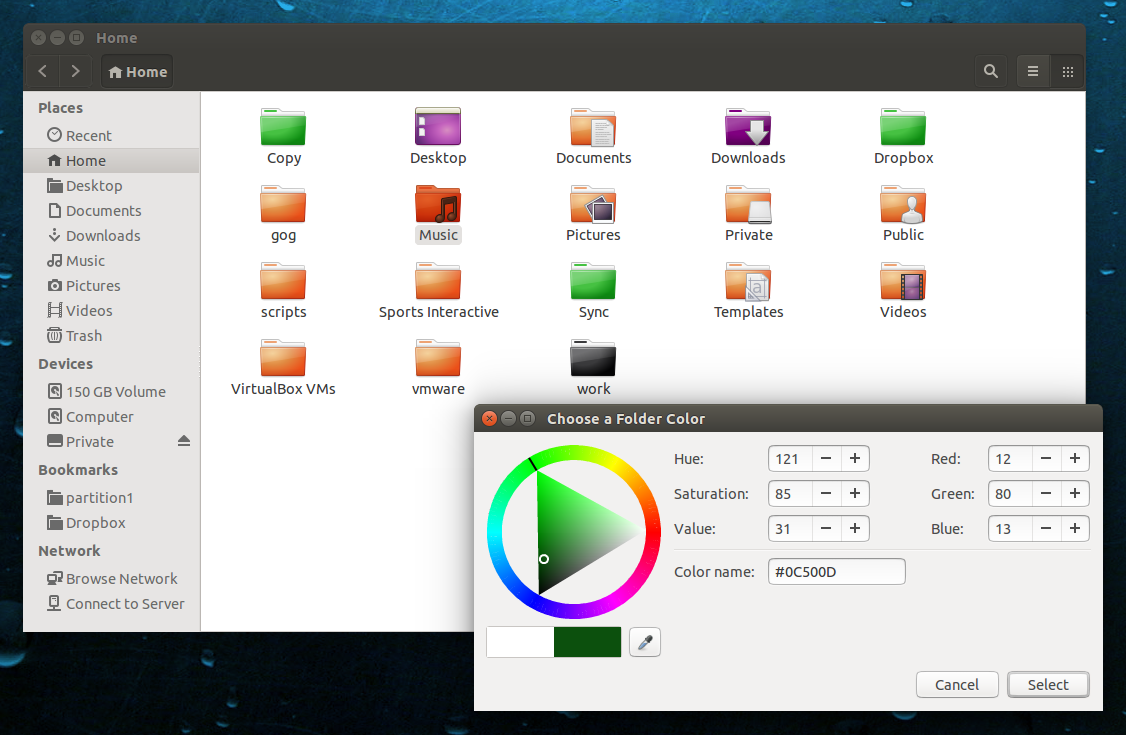Collapse the Bookmarks section
The image size is (1126, 735).
click(78, 469)
